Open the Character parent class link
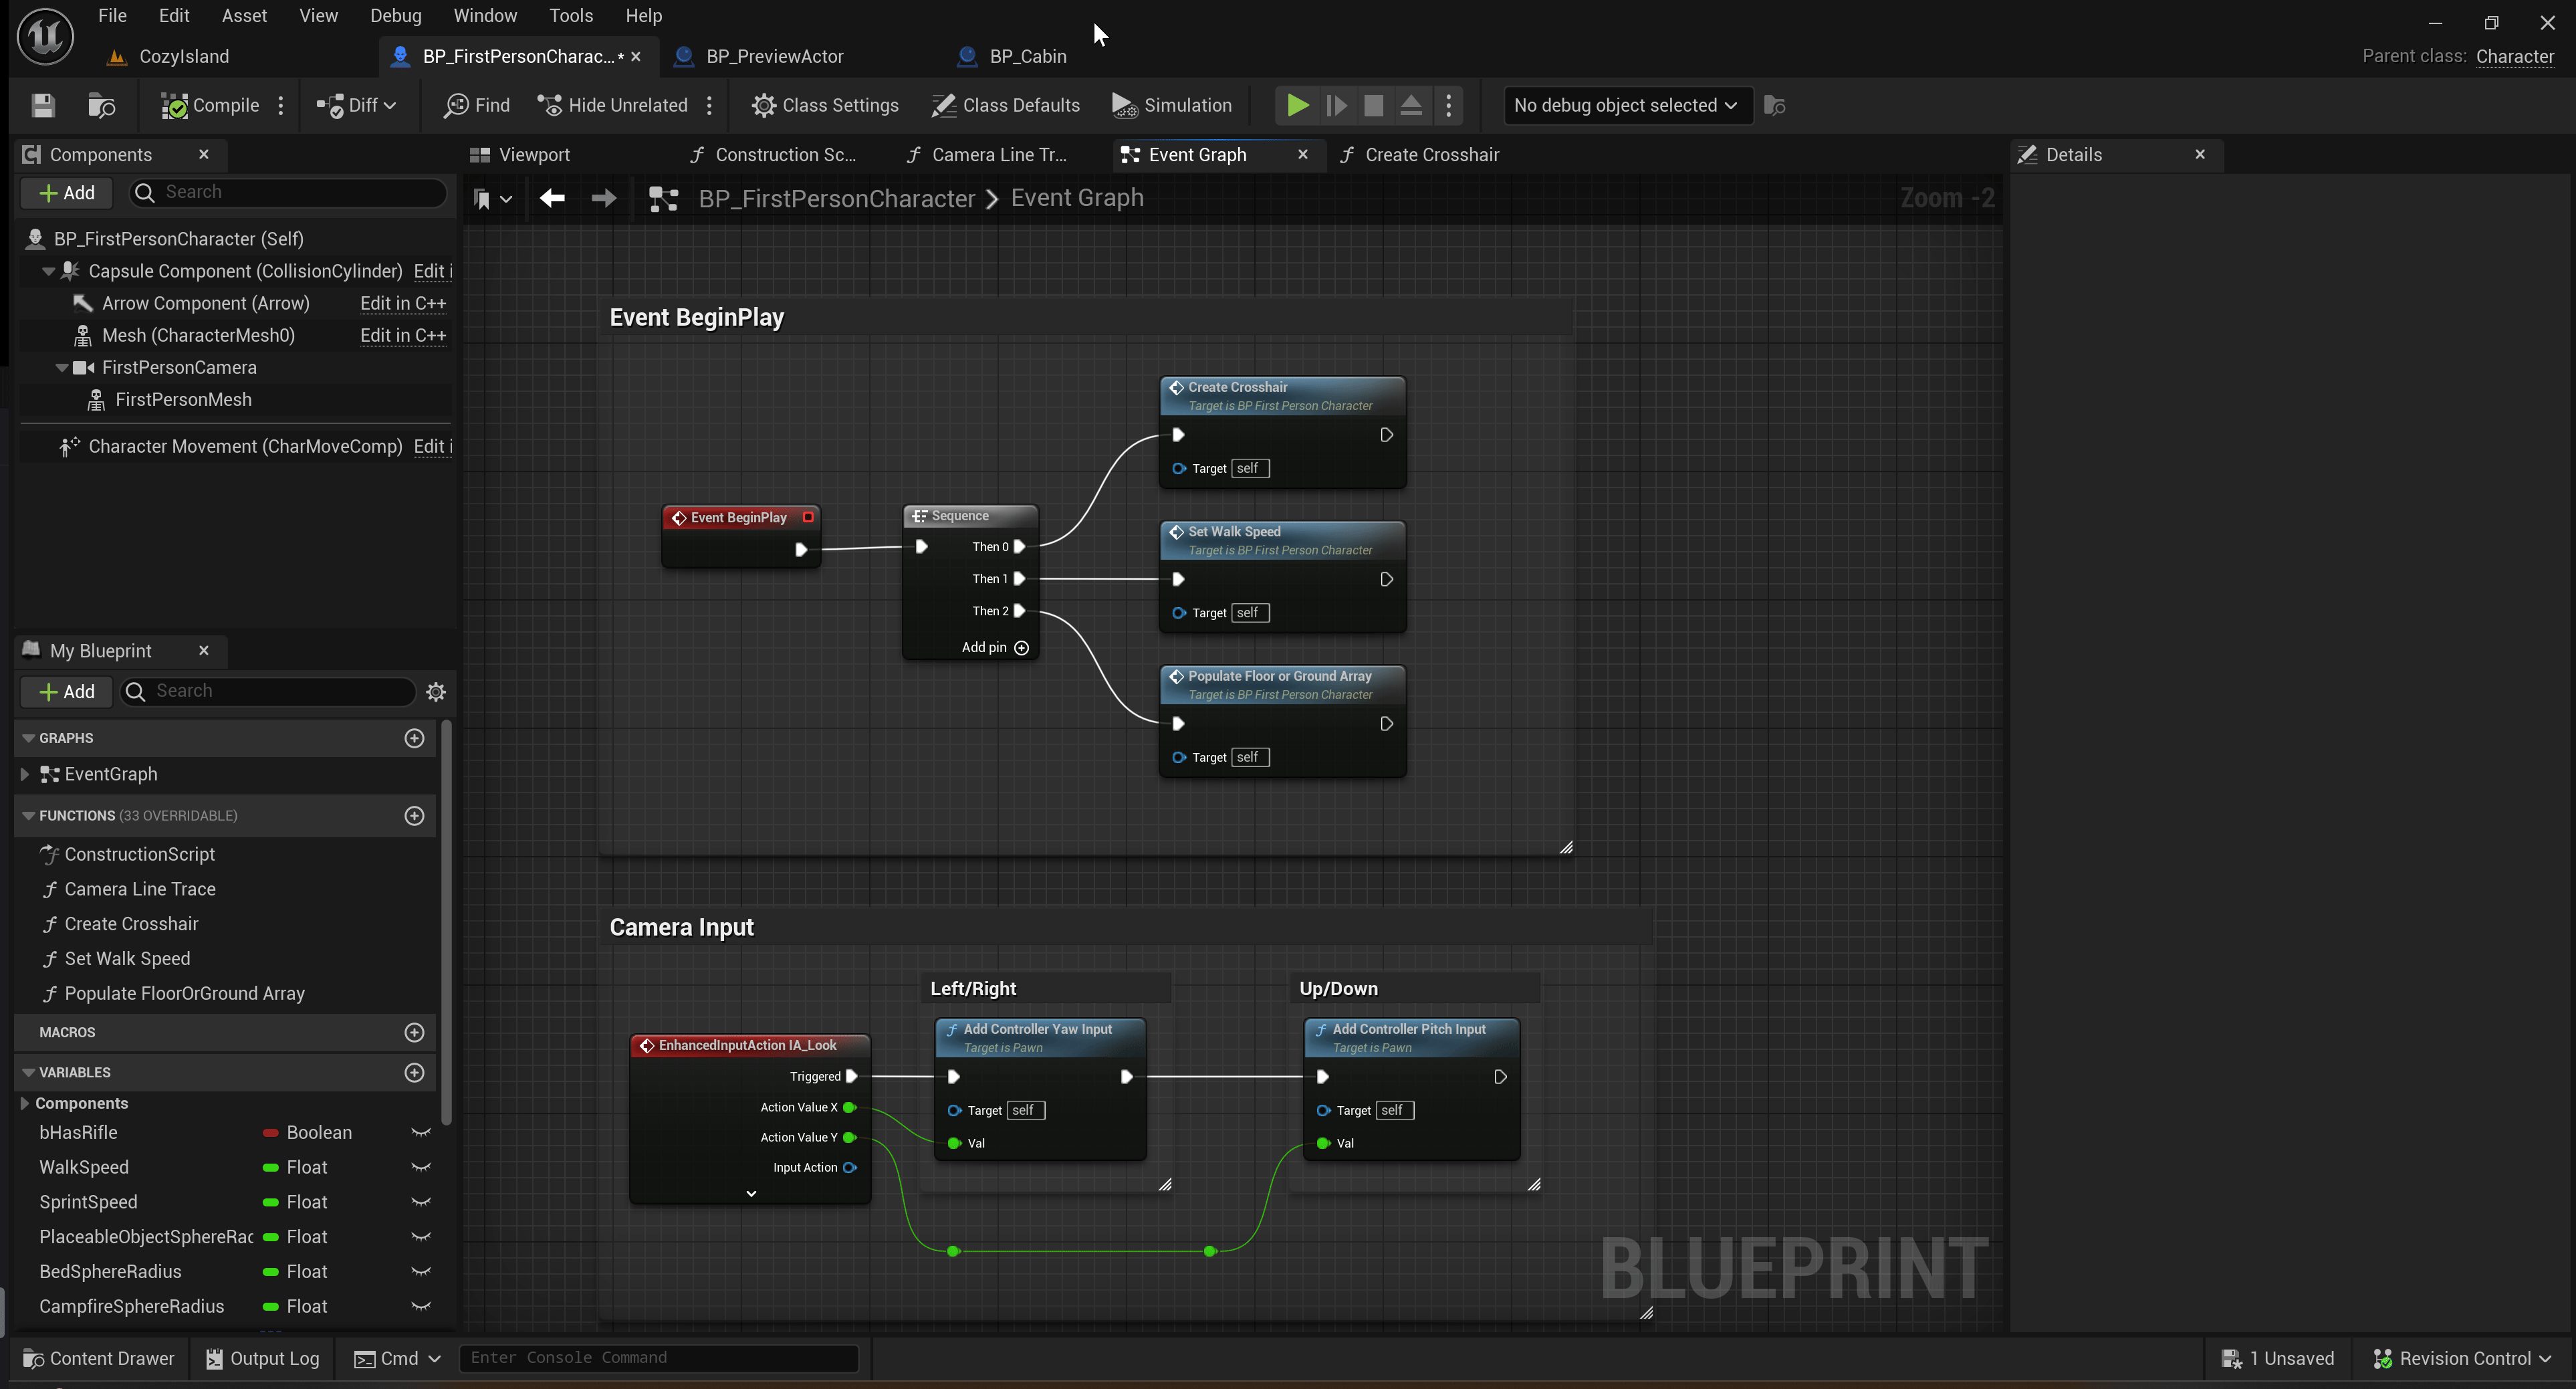Screen dimensions: 2576x1389 pos(2514,56)
